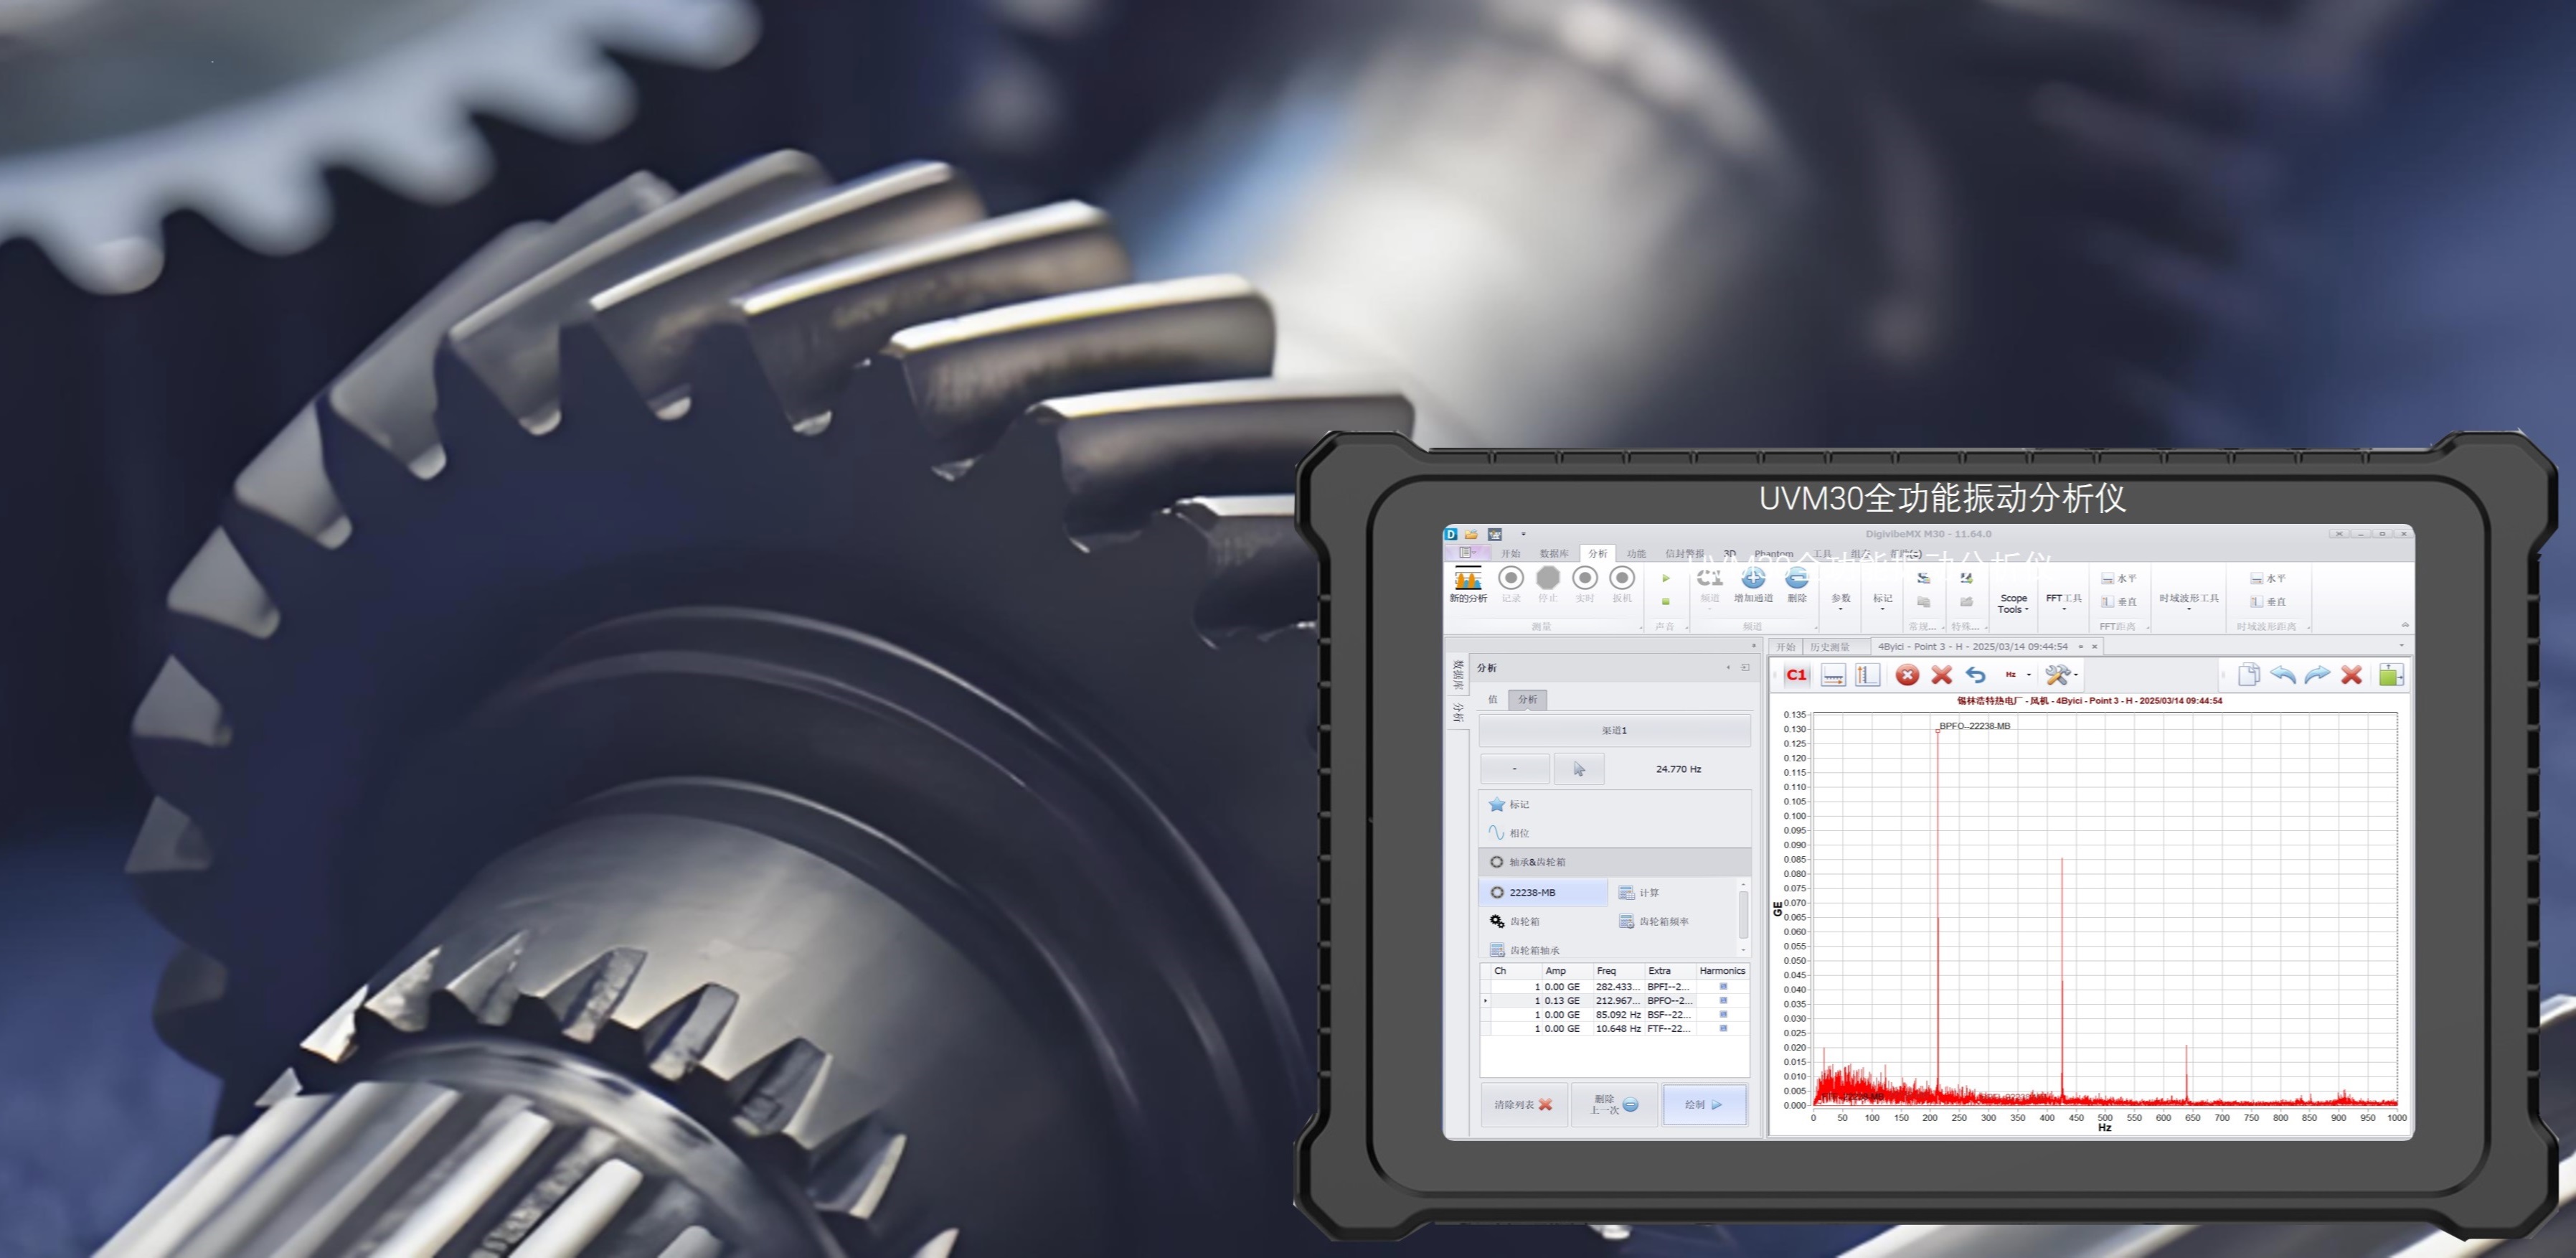
Task: Click 垂直 in the FFT距离 group
Action: coord(2119,601)
